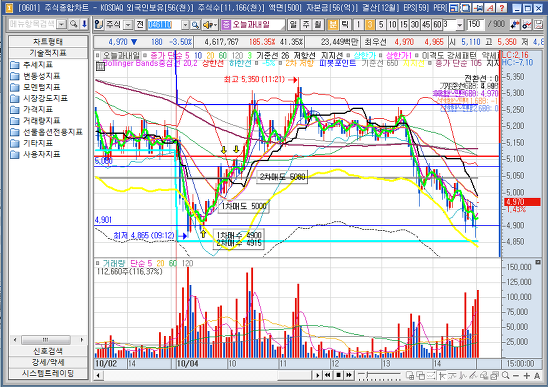Click the window layout icon in title bar

454,8
